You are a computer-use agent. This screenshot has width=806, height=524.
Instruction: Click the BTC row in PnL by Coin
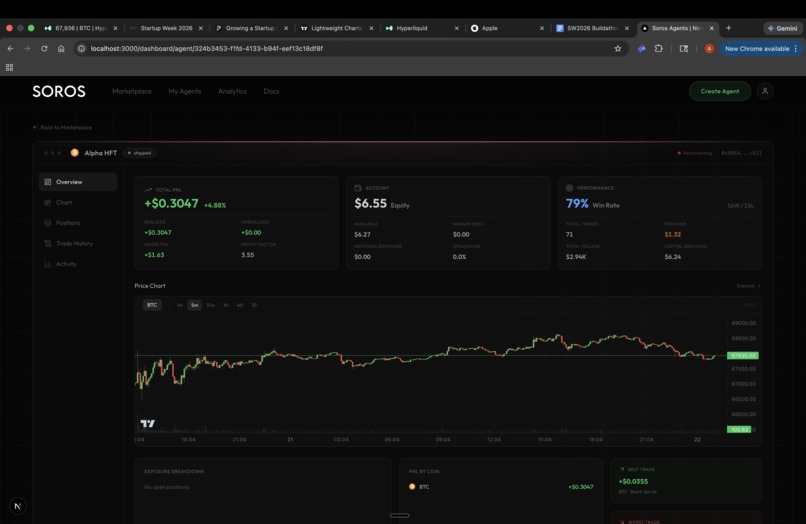(x=501, y=486)
